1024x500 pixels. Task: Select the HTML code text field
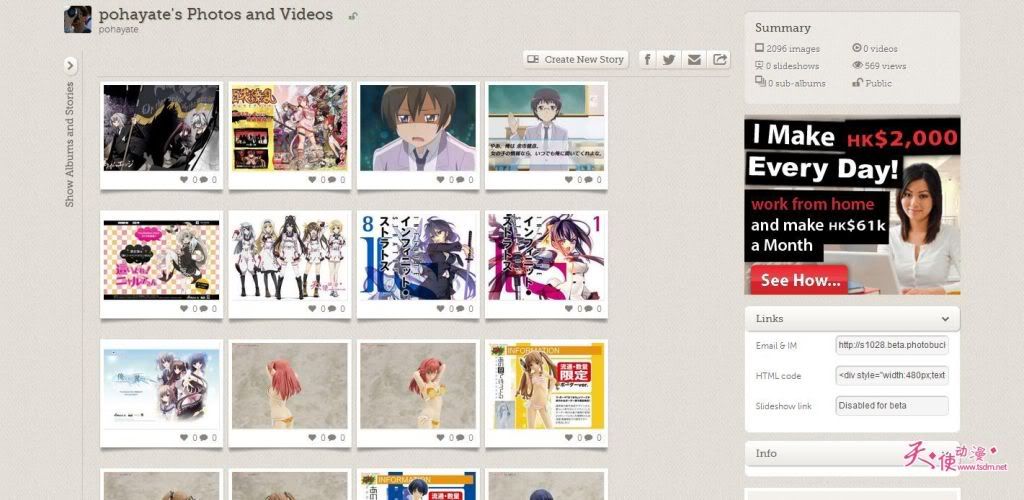point(891,375)
